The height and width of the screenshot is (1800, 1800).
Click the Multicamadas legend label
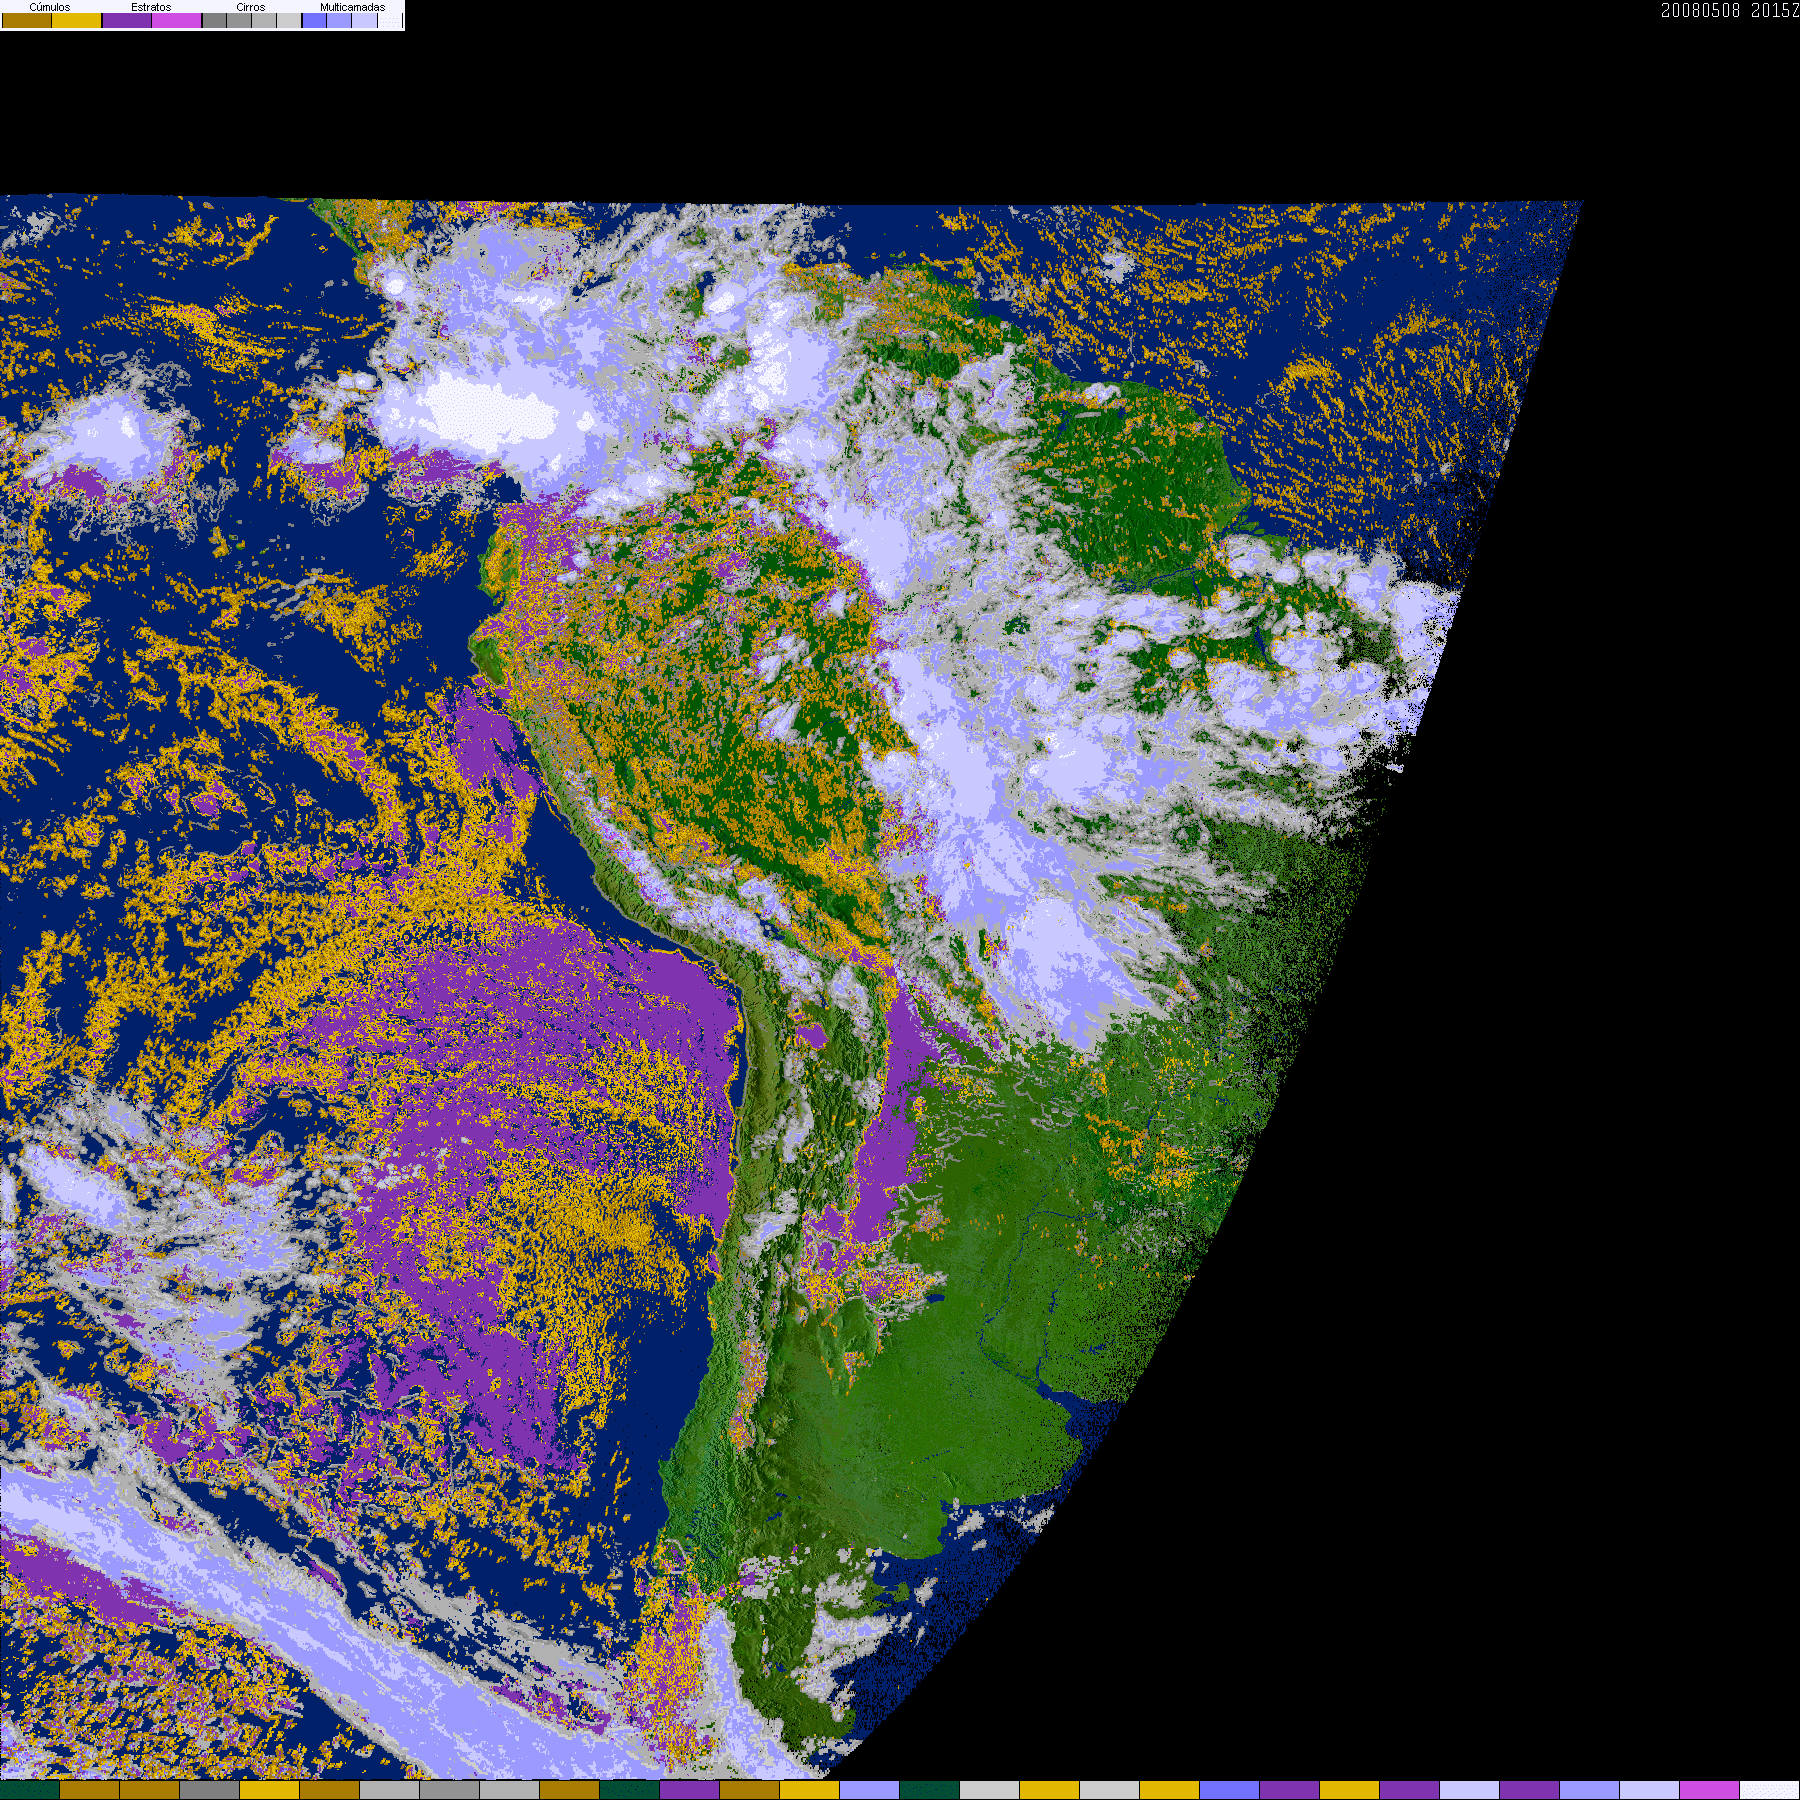(353, 7)
